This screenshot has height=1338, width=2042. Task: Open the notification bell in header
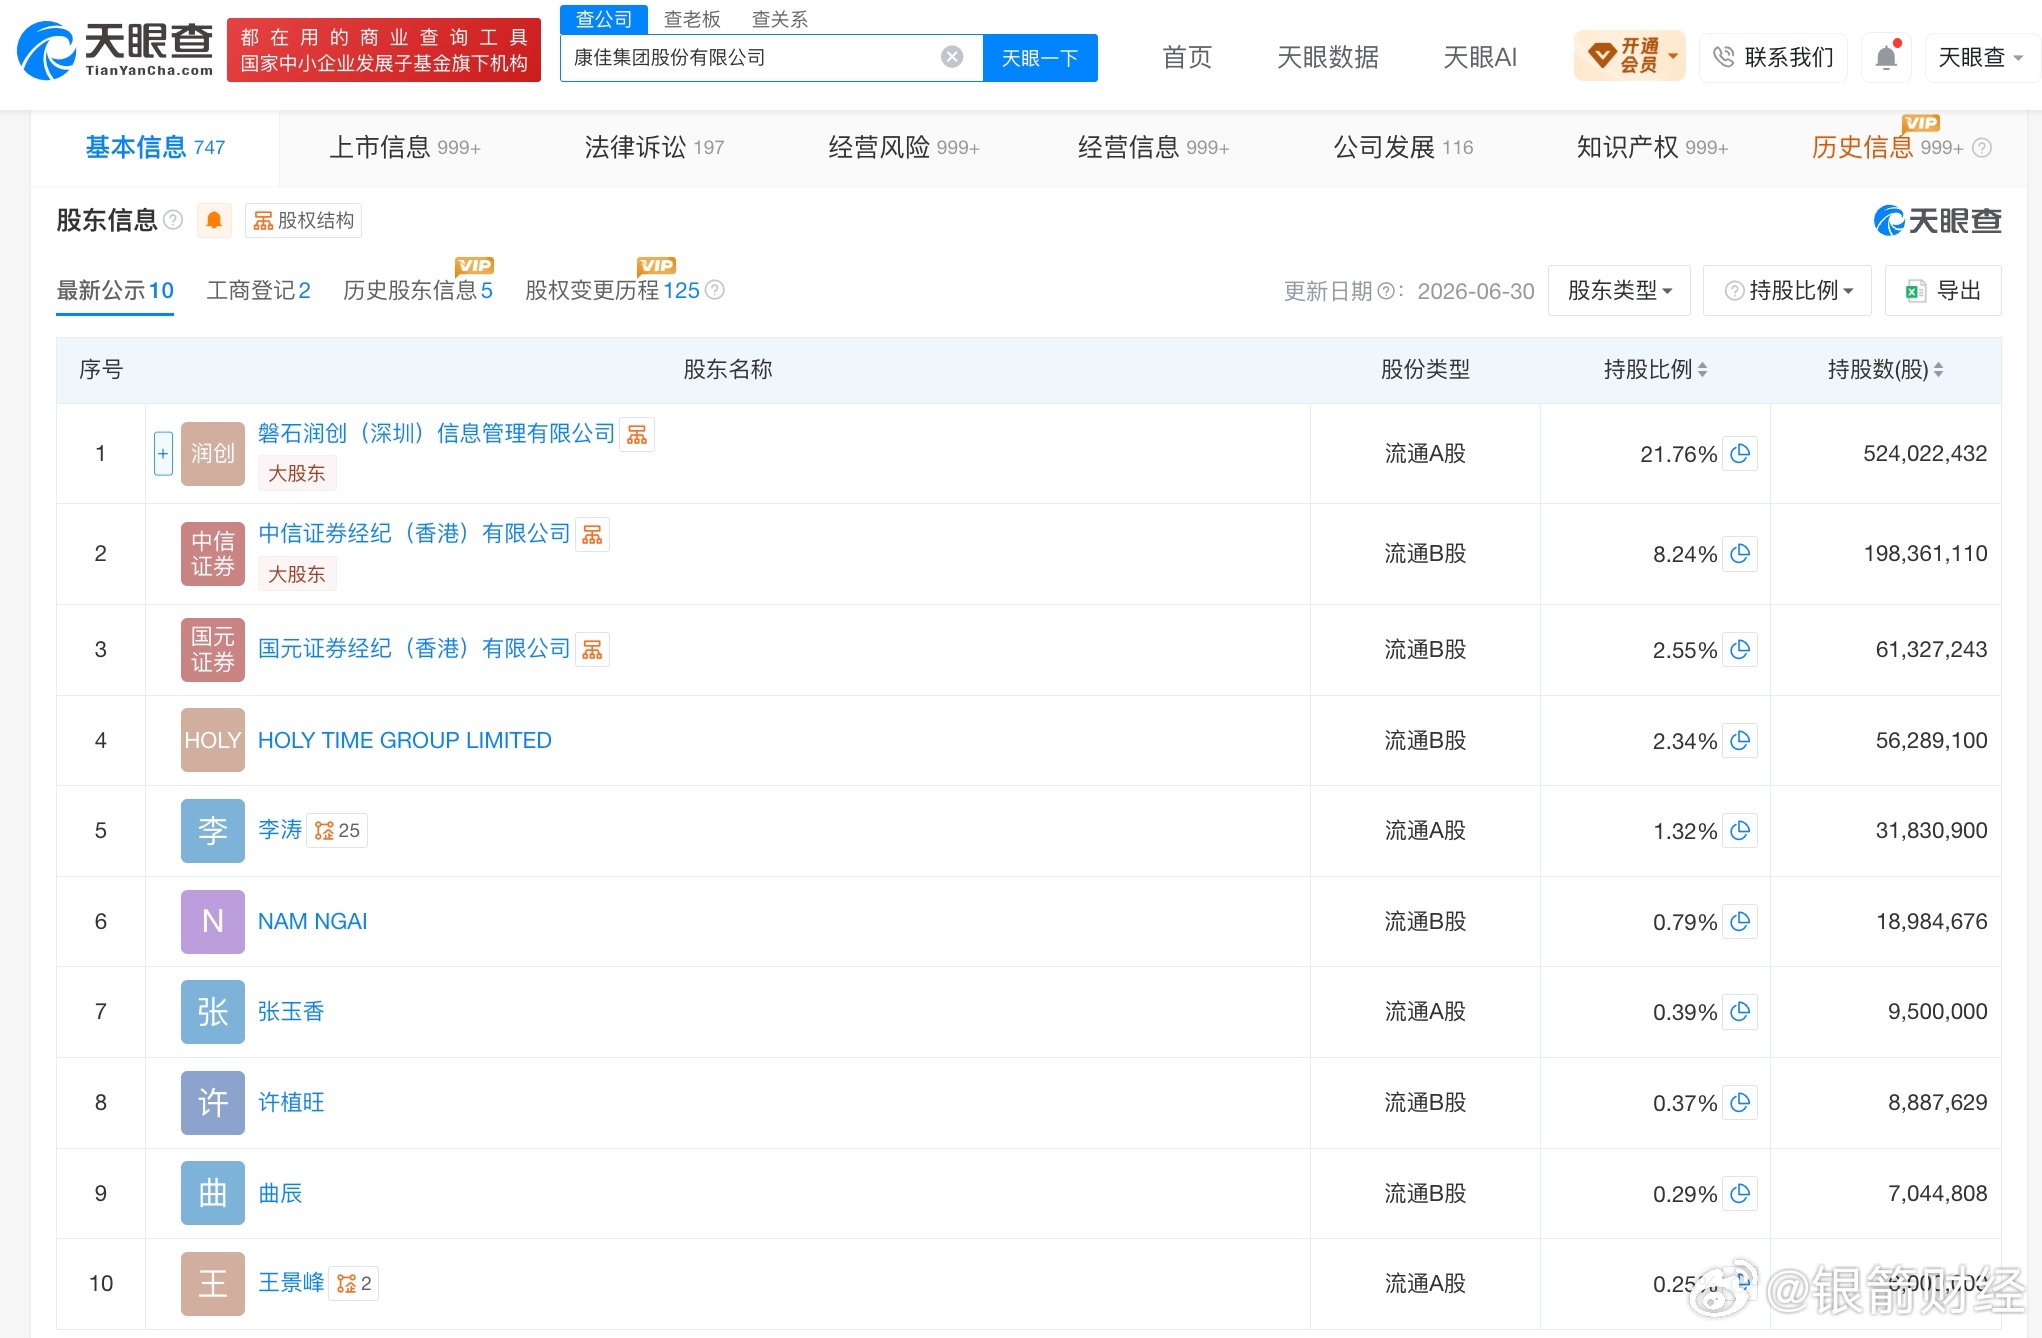pos(1886,57)
